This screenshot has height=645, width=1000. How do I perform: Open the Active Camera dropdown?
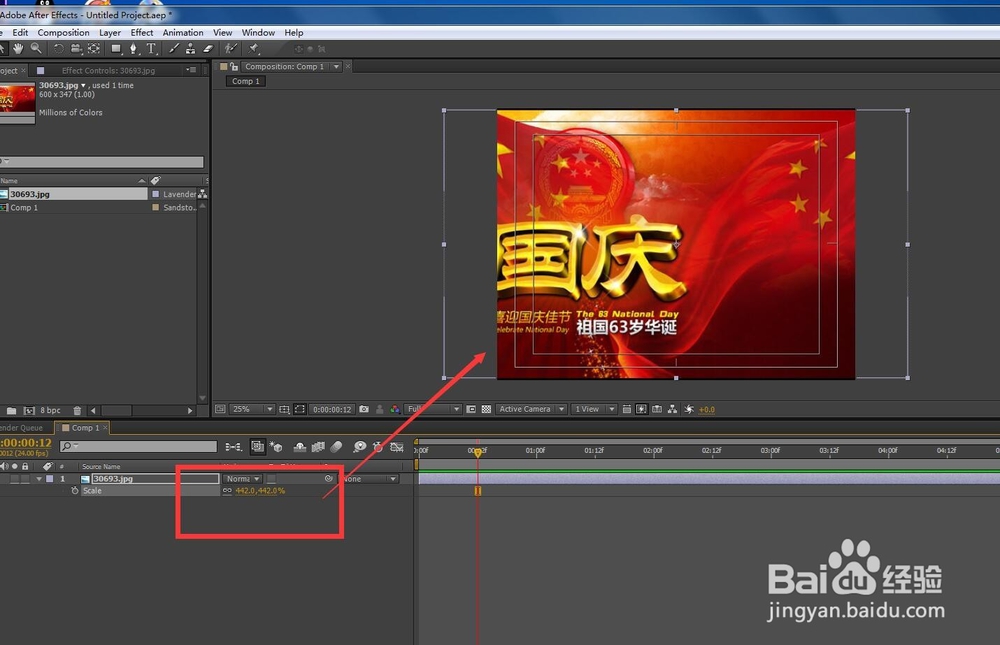coord(531,409)
